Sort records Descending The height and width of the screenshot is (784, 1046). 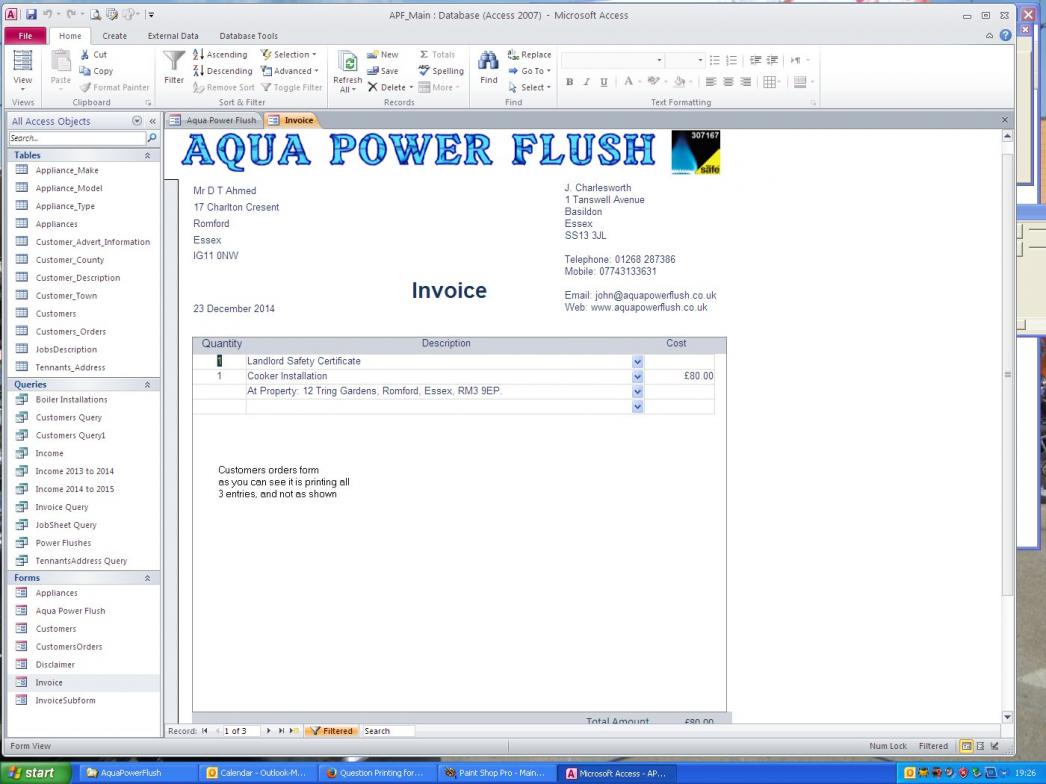pyautogui.click(x=223, y=71)
